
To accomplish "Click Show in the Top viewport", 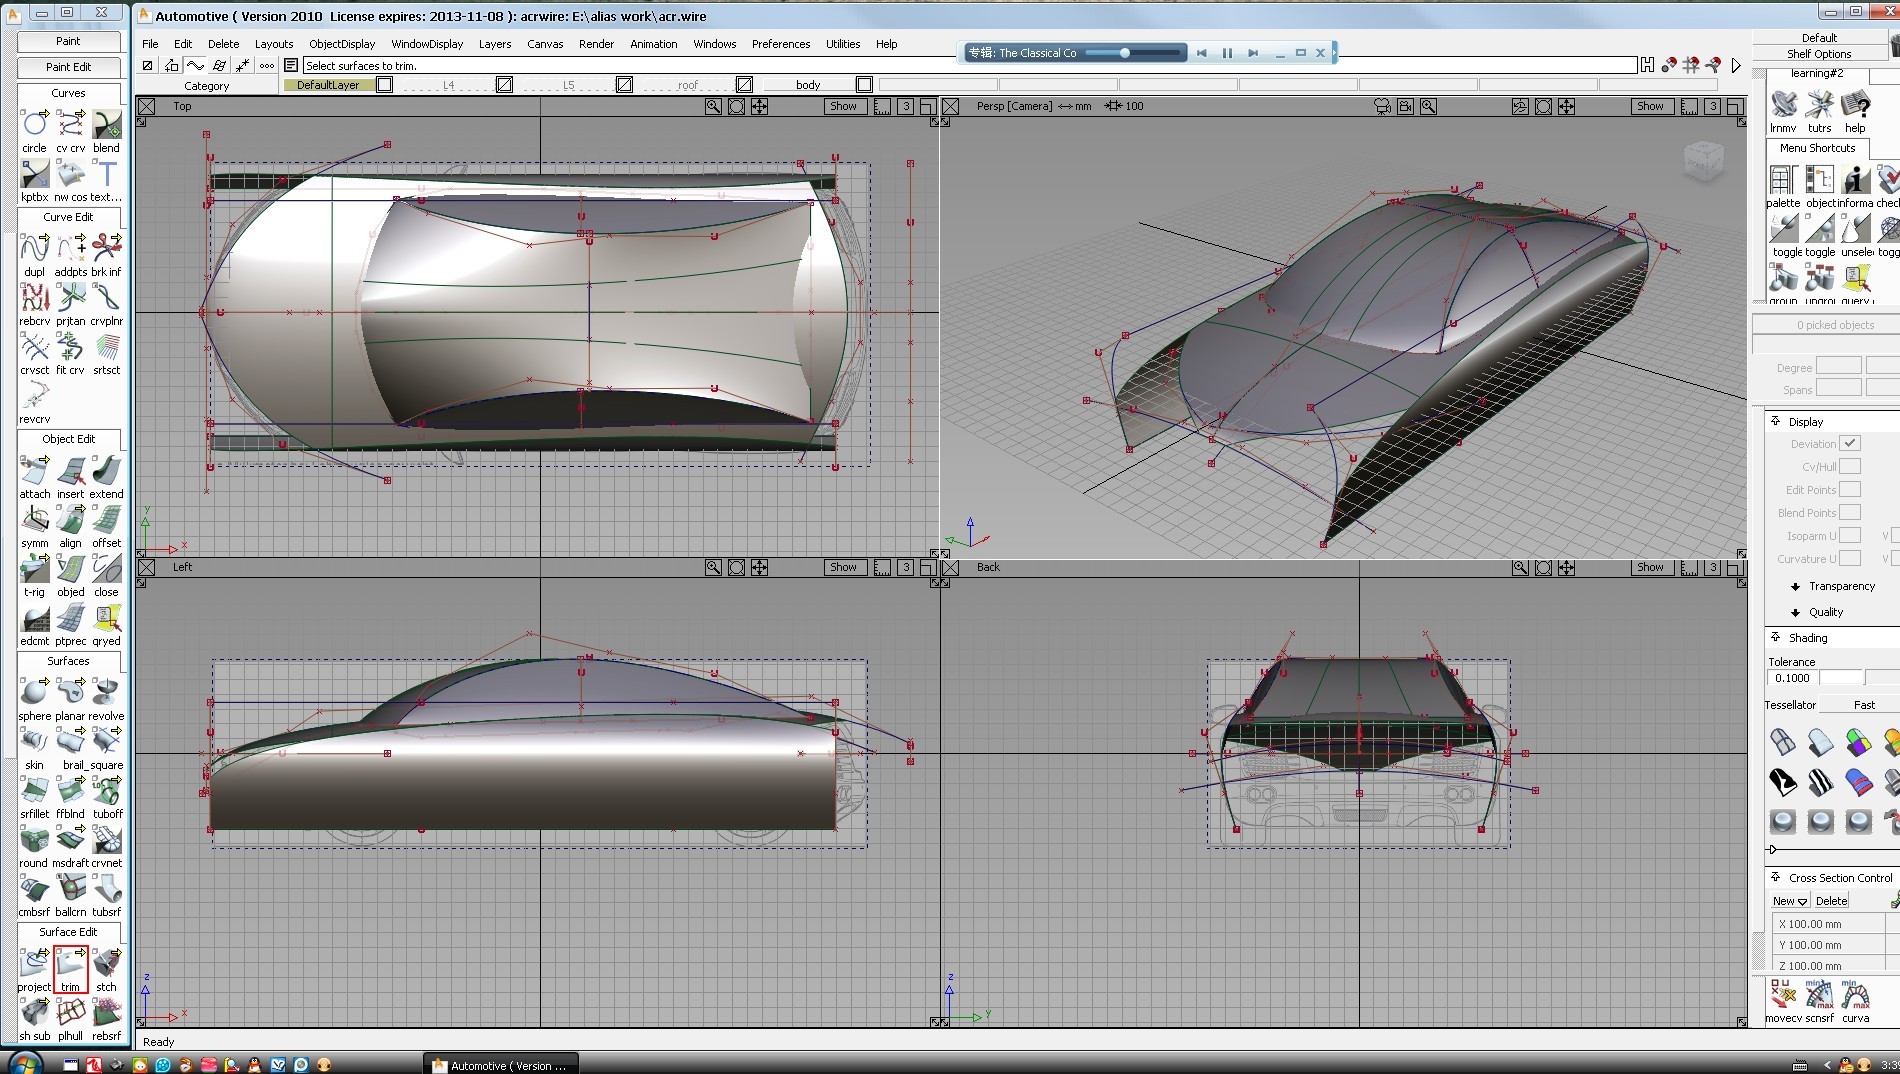I will pos(842,106).
